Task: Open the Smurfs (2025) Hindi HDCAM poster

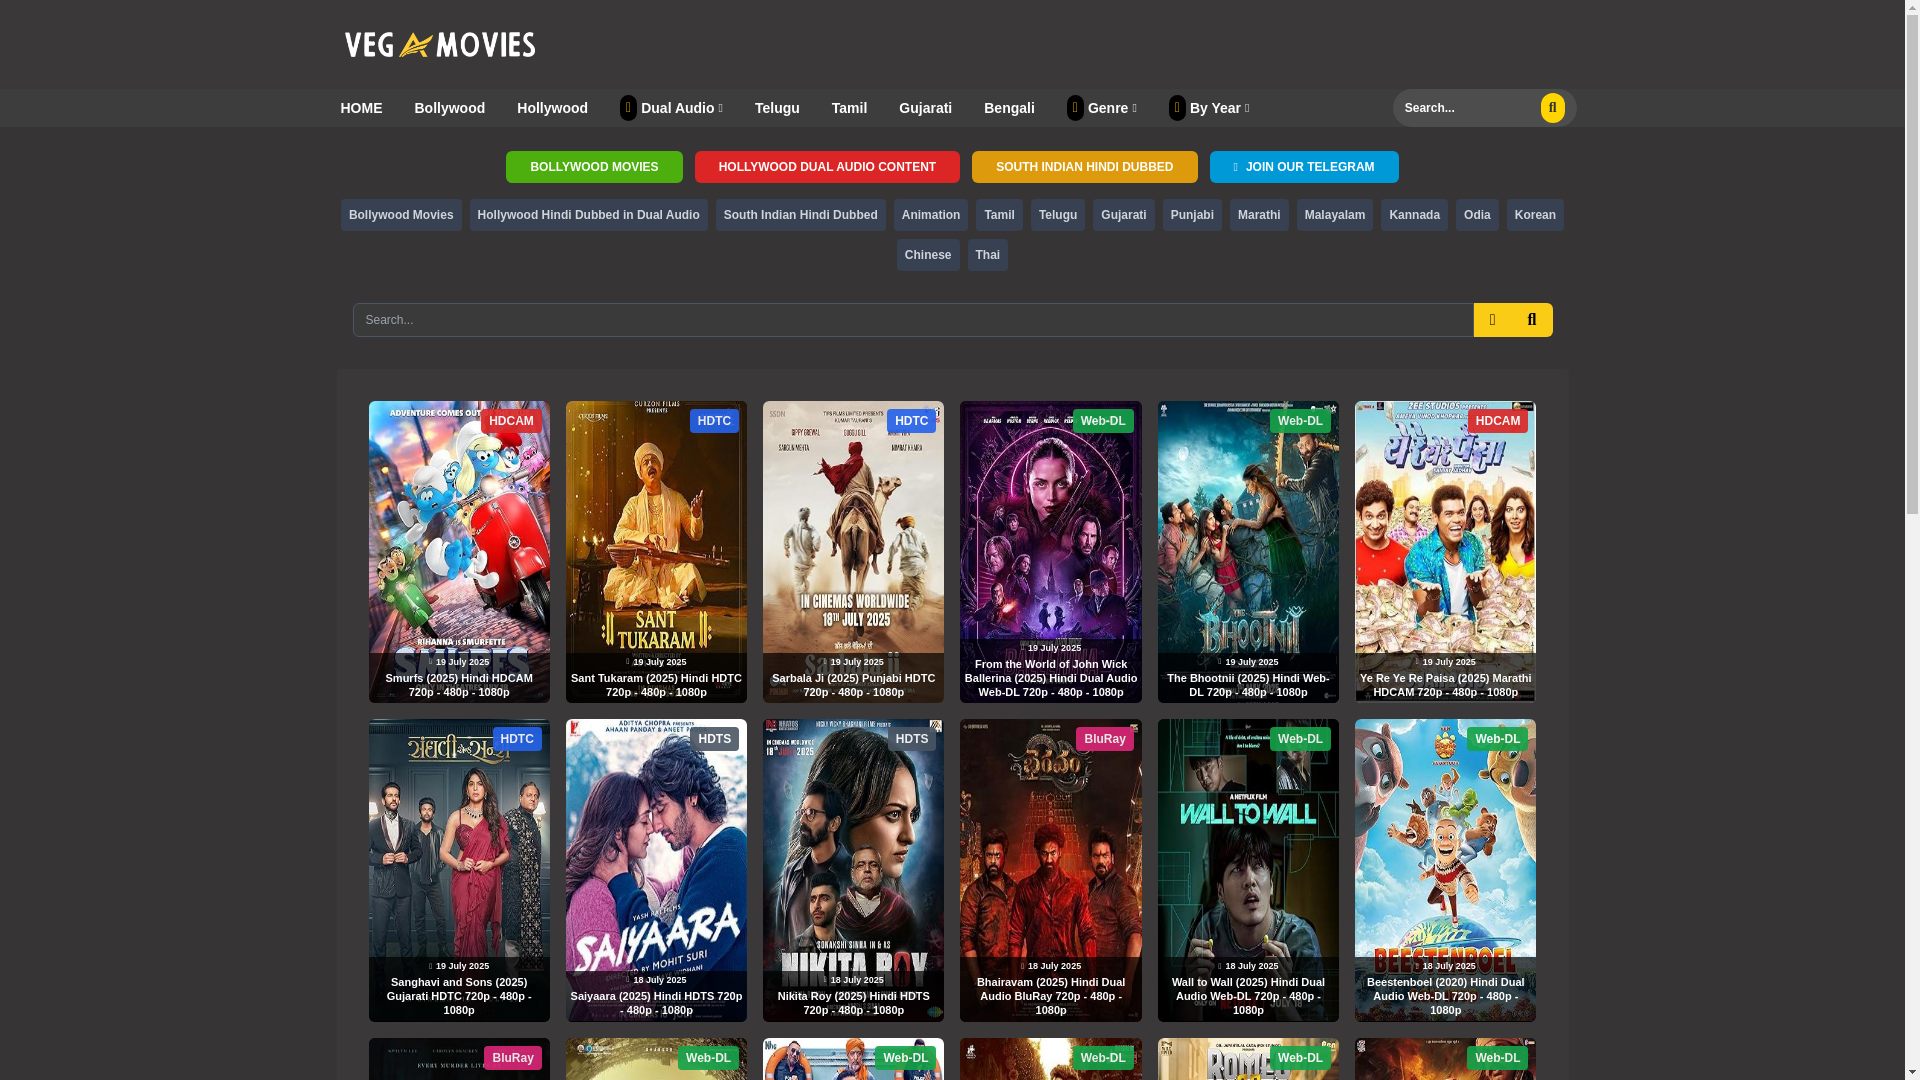Action: point(459,552)
